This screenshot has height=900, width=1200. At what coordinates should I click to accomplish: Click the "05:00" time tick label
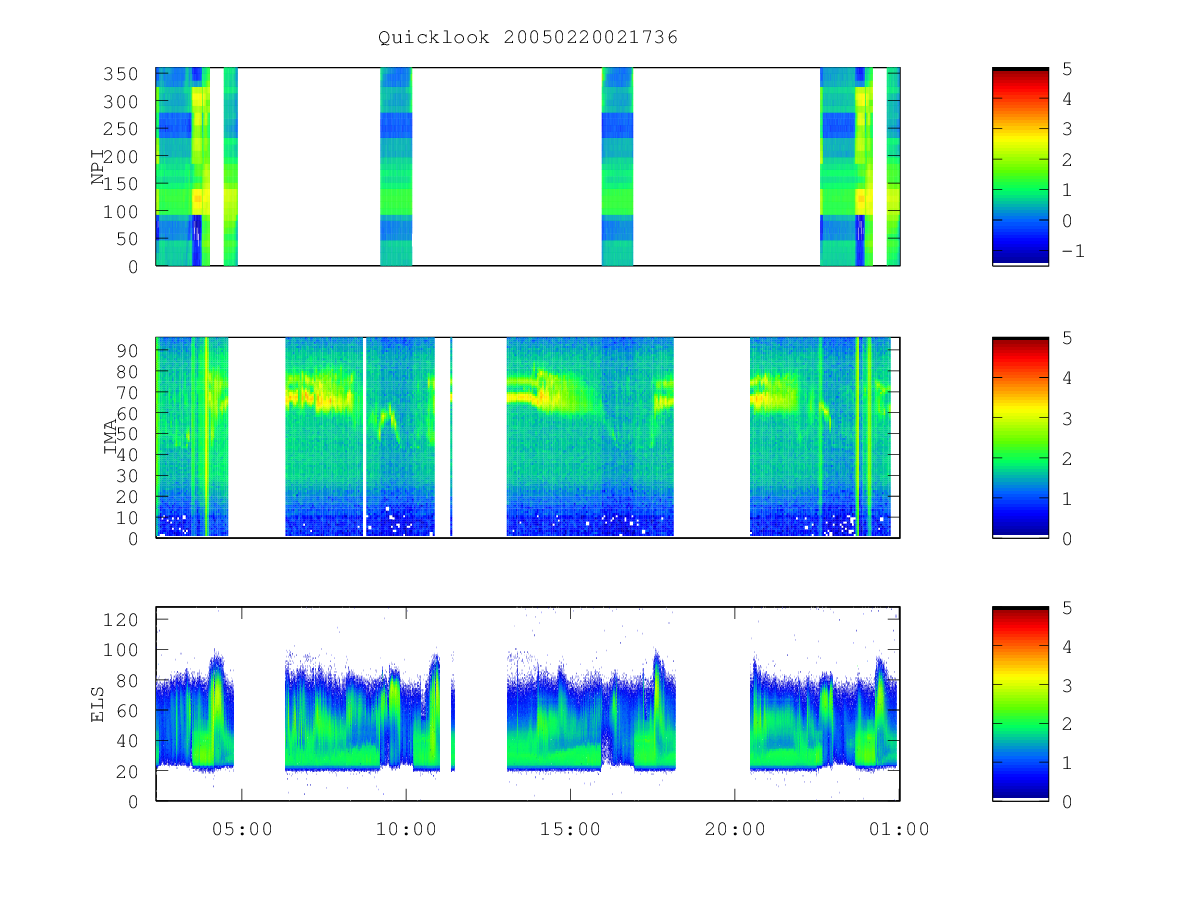[x=243, y=829]
